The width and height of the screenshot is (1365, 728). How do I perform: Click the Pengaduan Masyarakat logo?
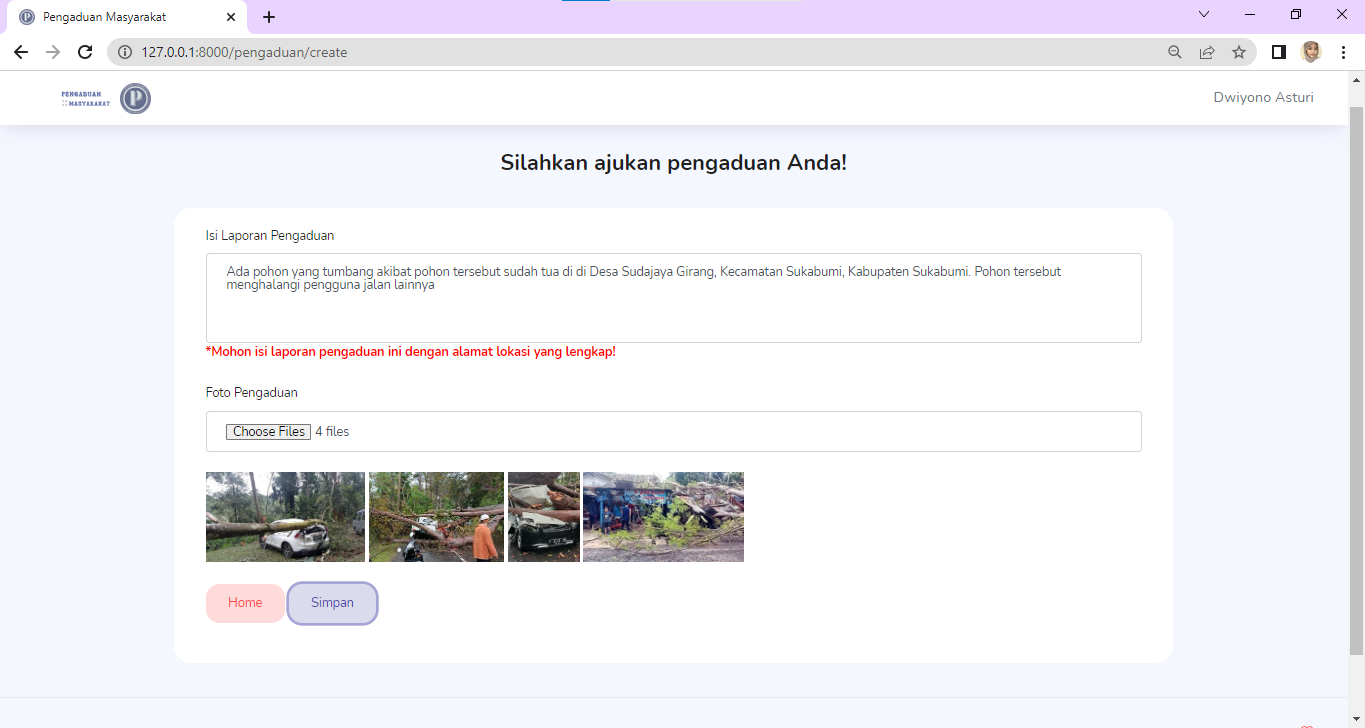click(106, 98)
